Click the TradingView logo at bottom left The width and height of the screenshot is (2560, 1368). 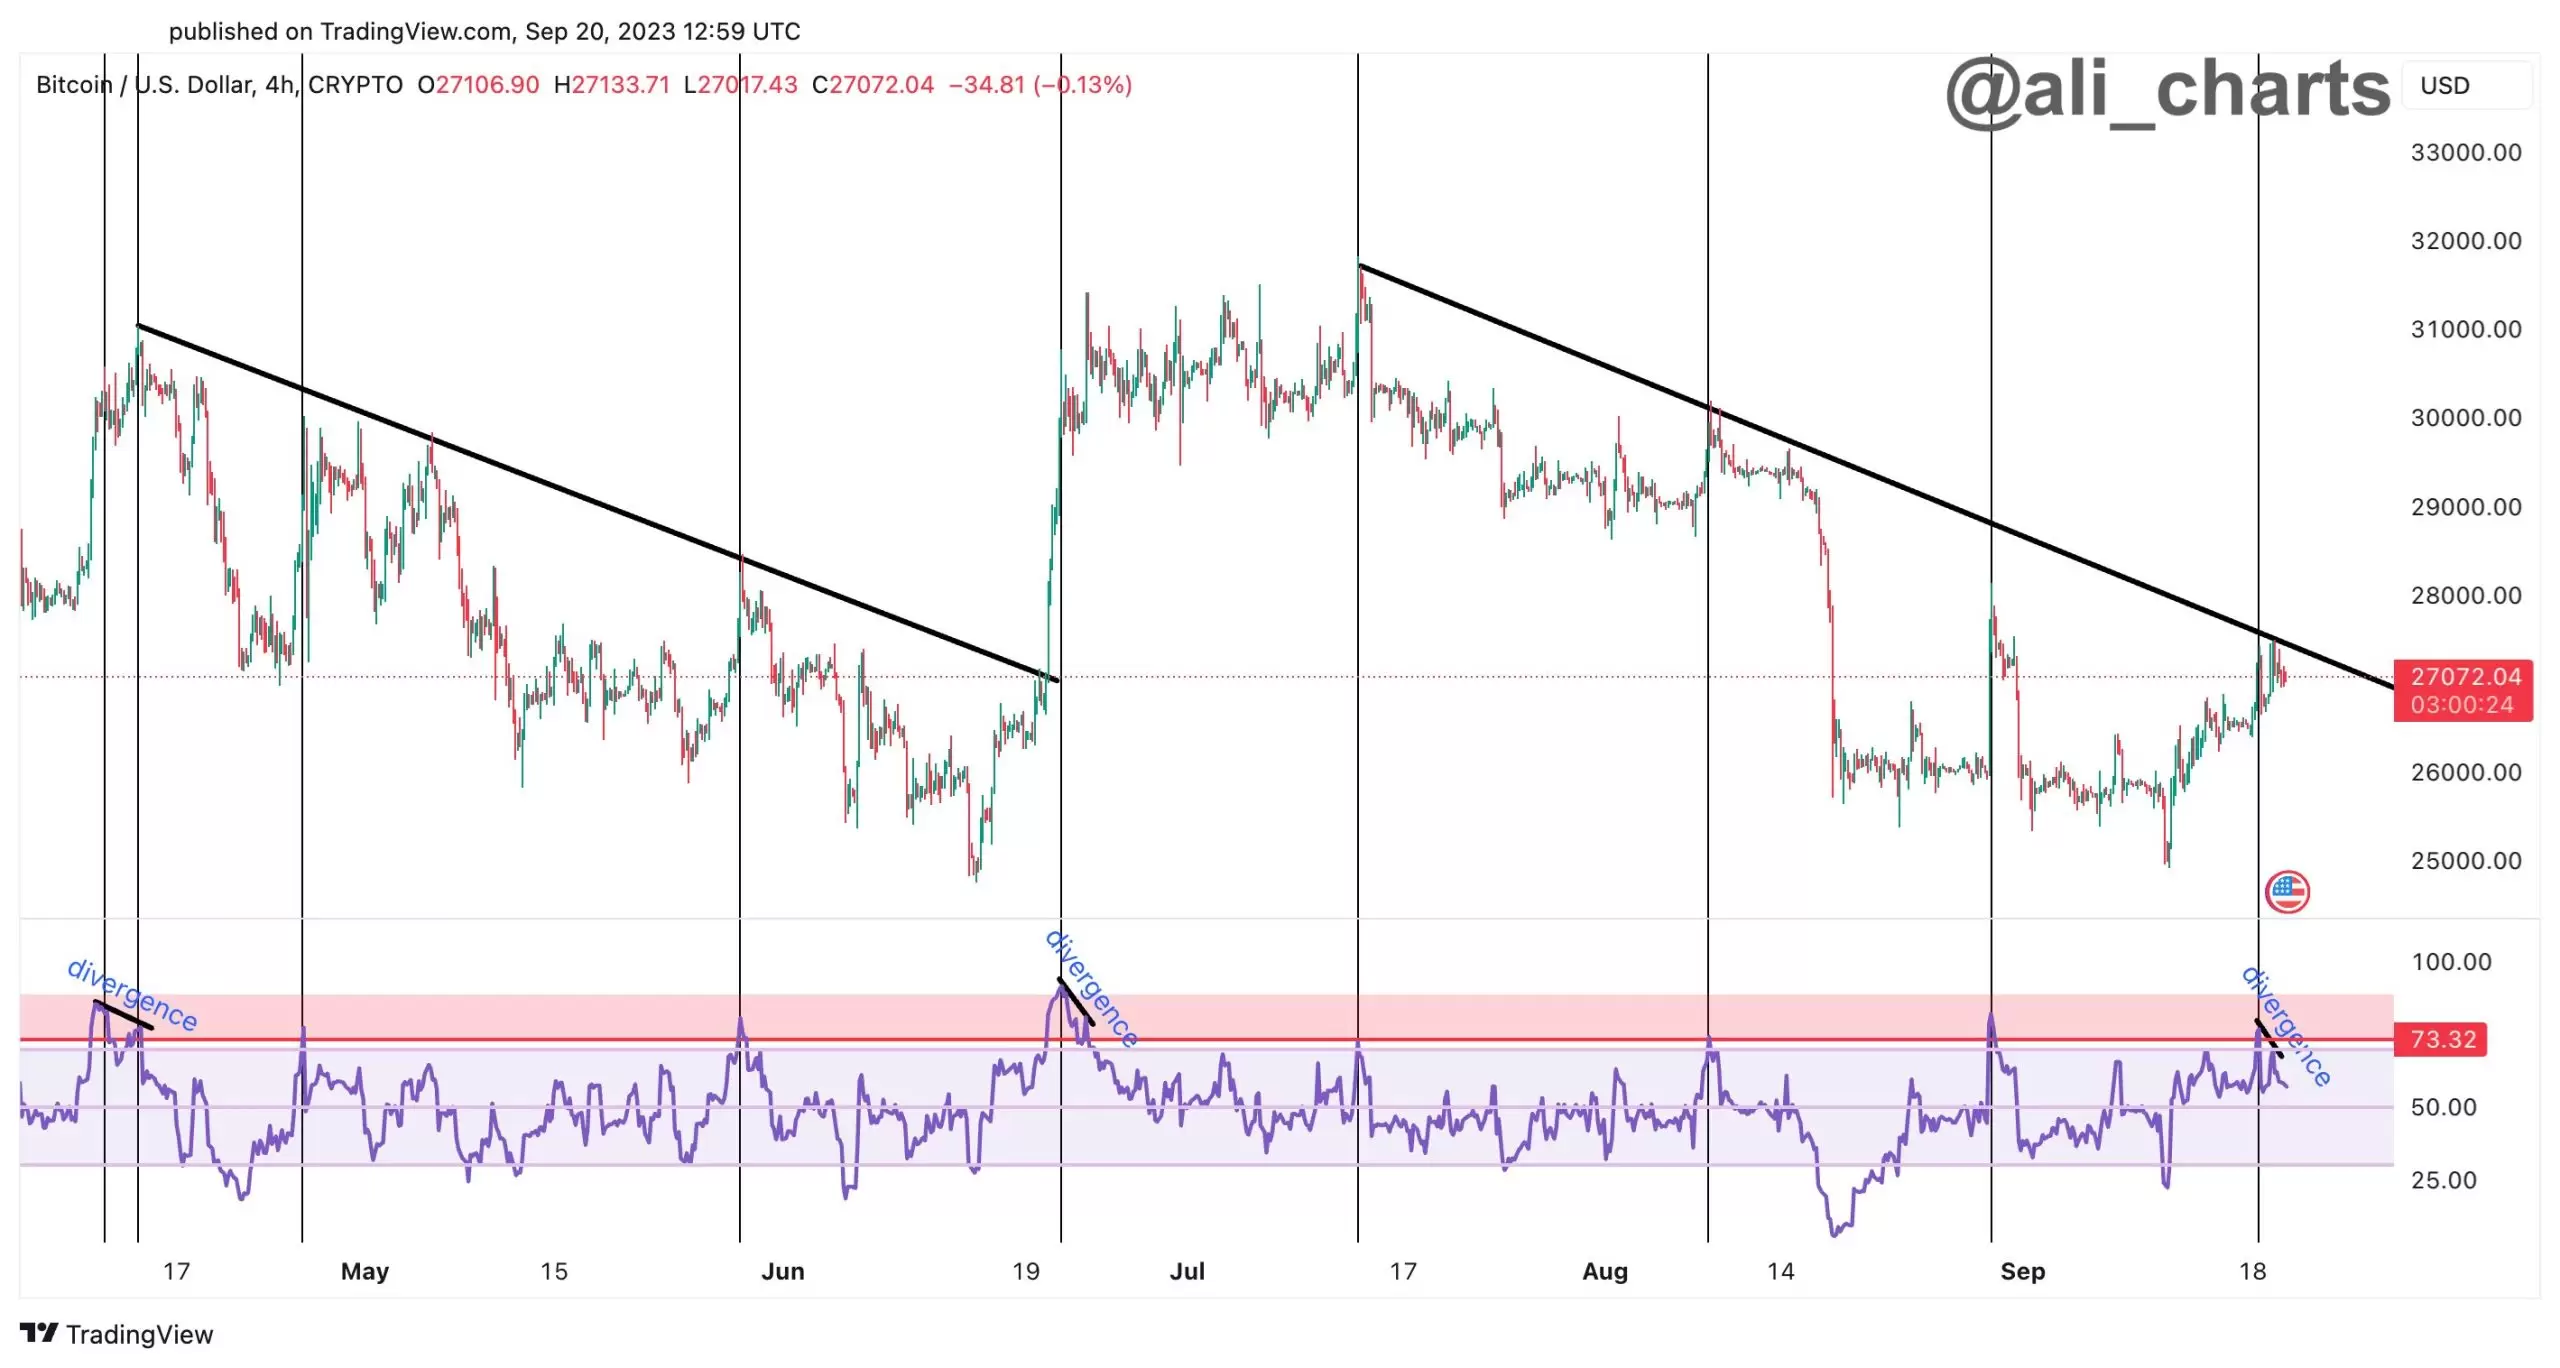coord(116,1334)
